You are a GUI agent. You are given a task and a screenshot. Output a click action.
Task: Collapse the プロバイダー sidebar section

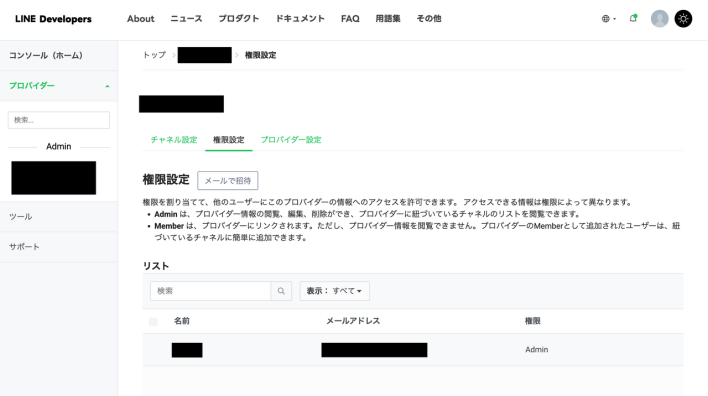pos(59,86)
